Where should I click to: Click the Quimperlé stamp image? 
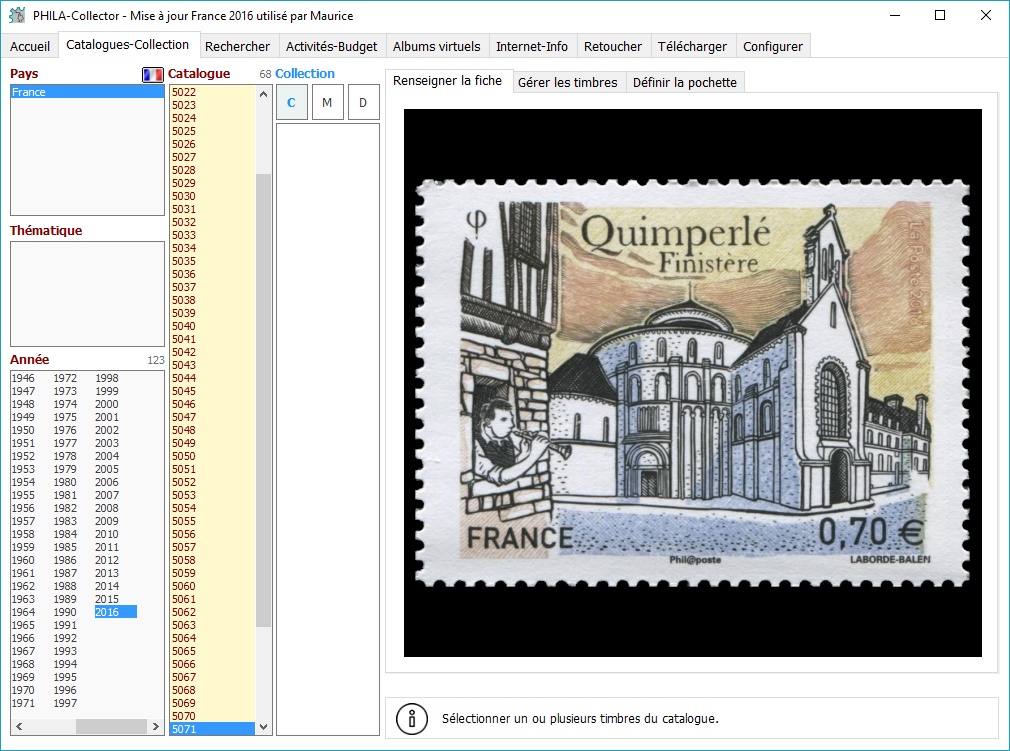pos(692,383)
